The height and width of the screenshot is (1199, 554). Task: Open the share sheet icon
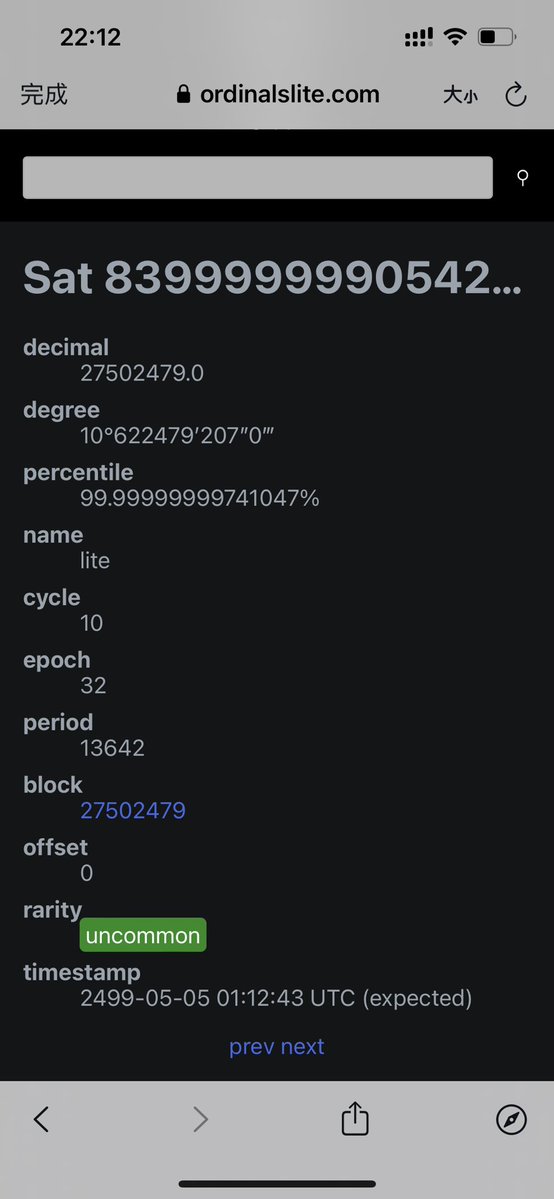click(355, 1119)
